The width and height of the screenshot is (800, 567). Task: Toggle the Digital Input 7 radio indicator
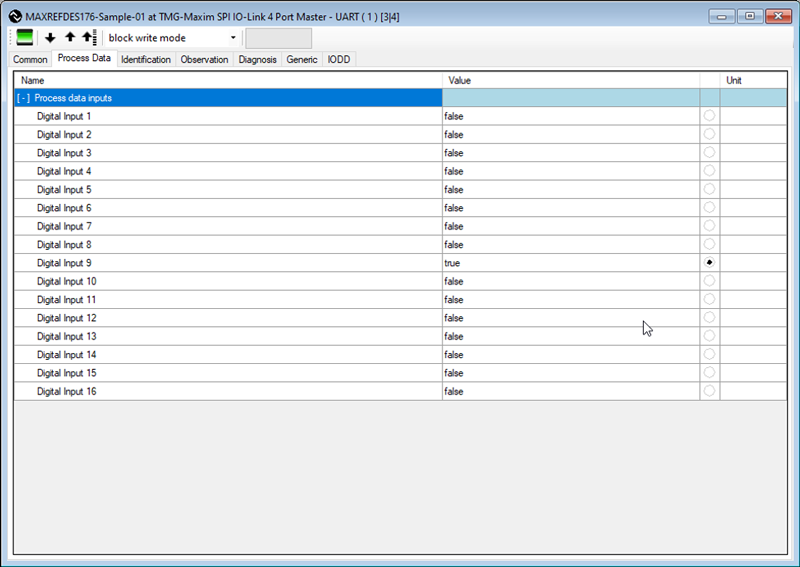709,226
